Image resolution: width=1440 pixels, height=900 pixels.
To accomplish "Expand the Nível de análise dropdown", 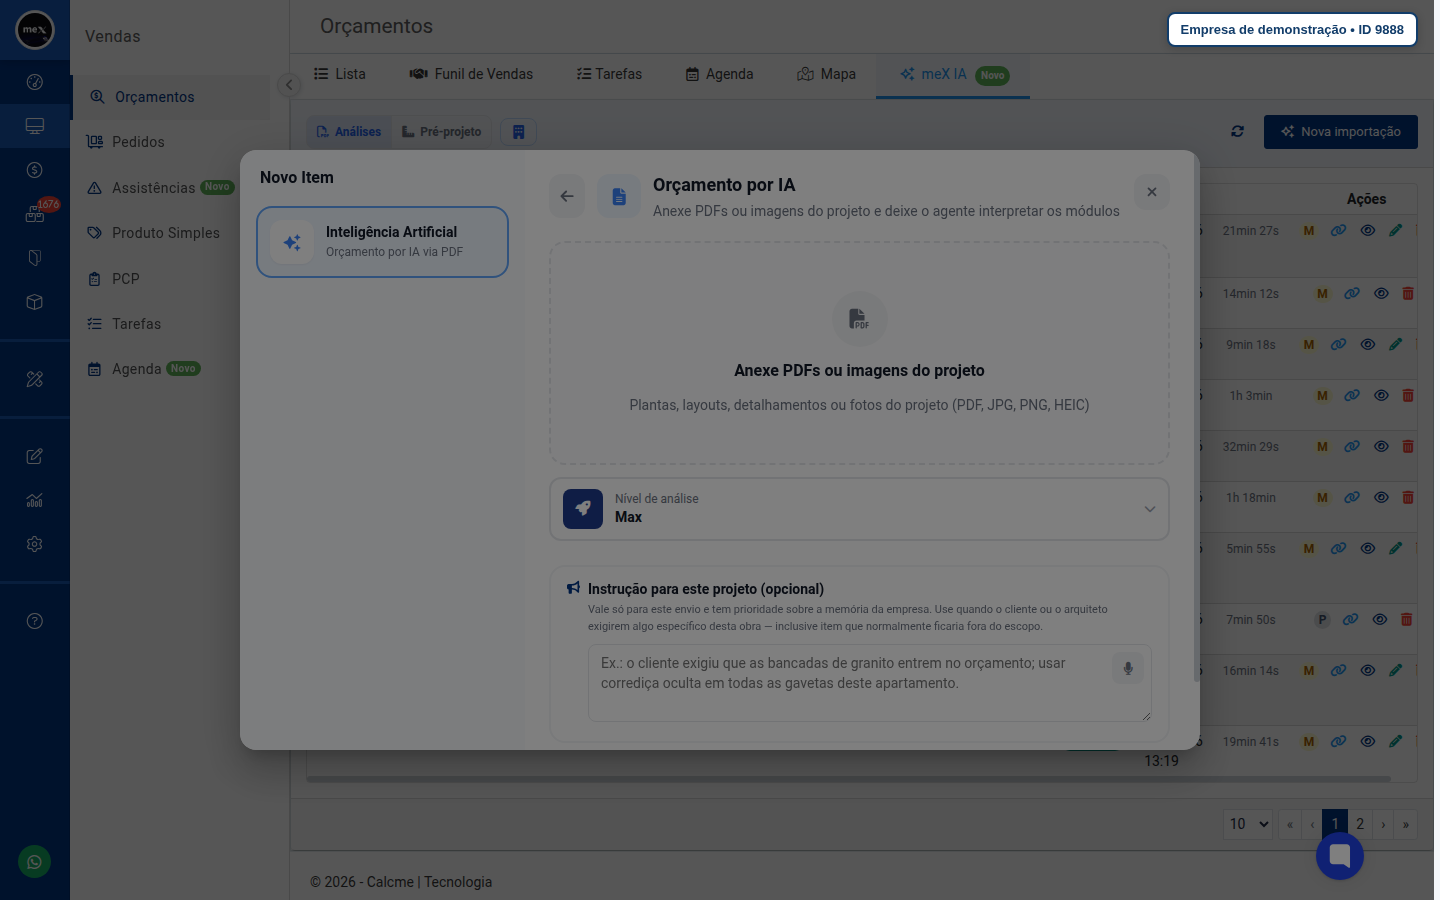I will (x=859, y=509).
